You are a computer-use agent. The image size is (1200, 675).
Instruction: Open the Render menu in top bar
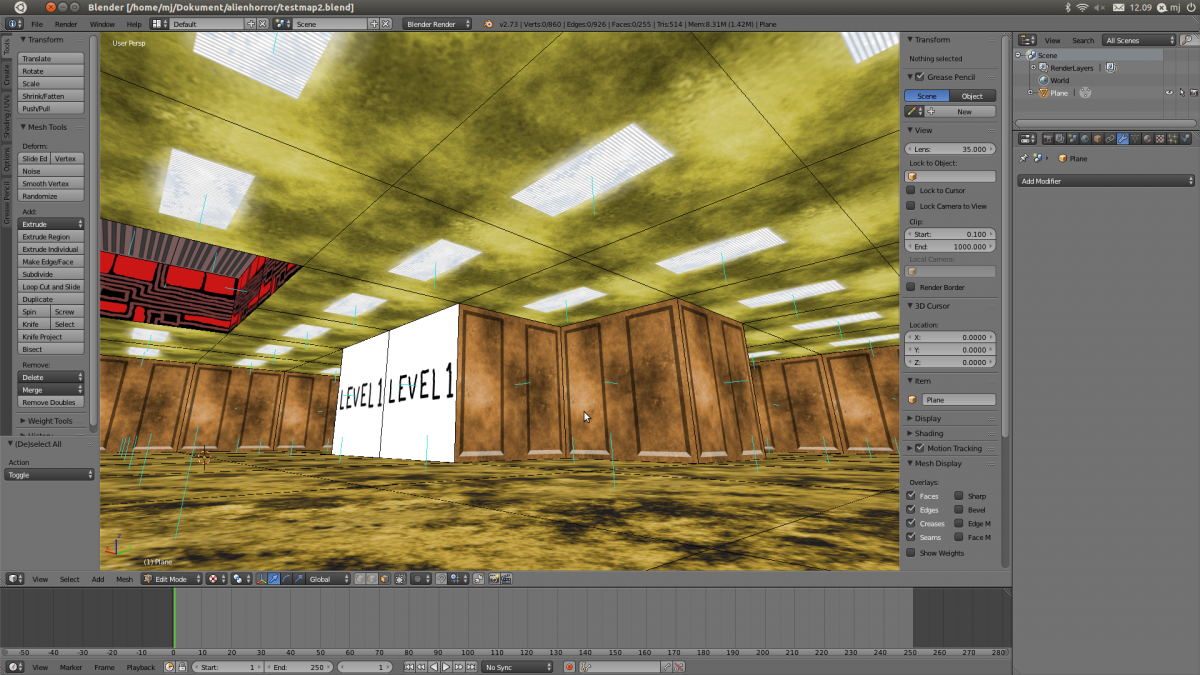point(66,23)
